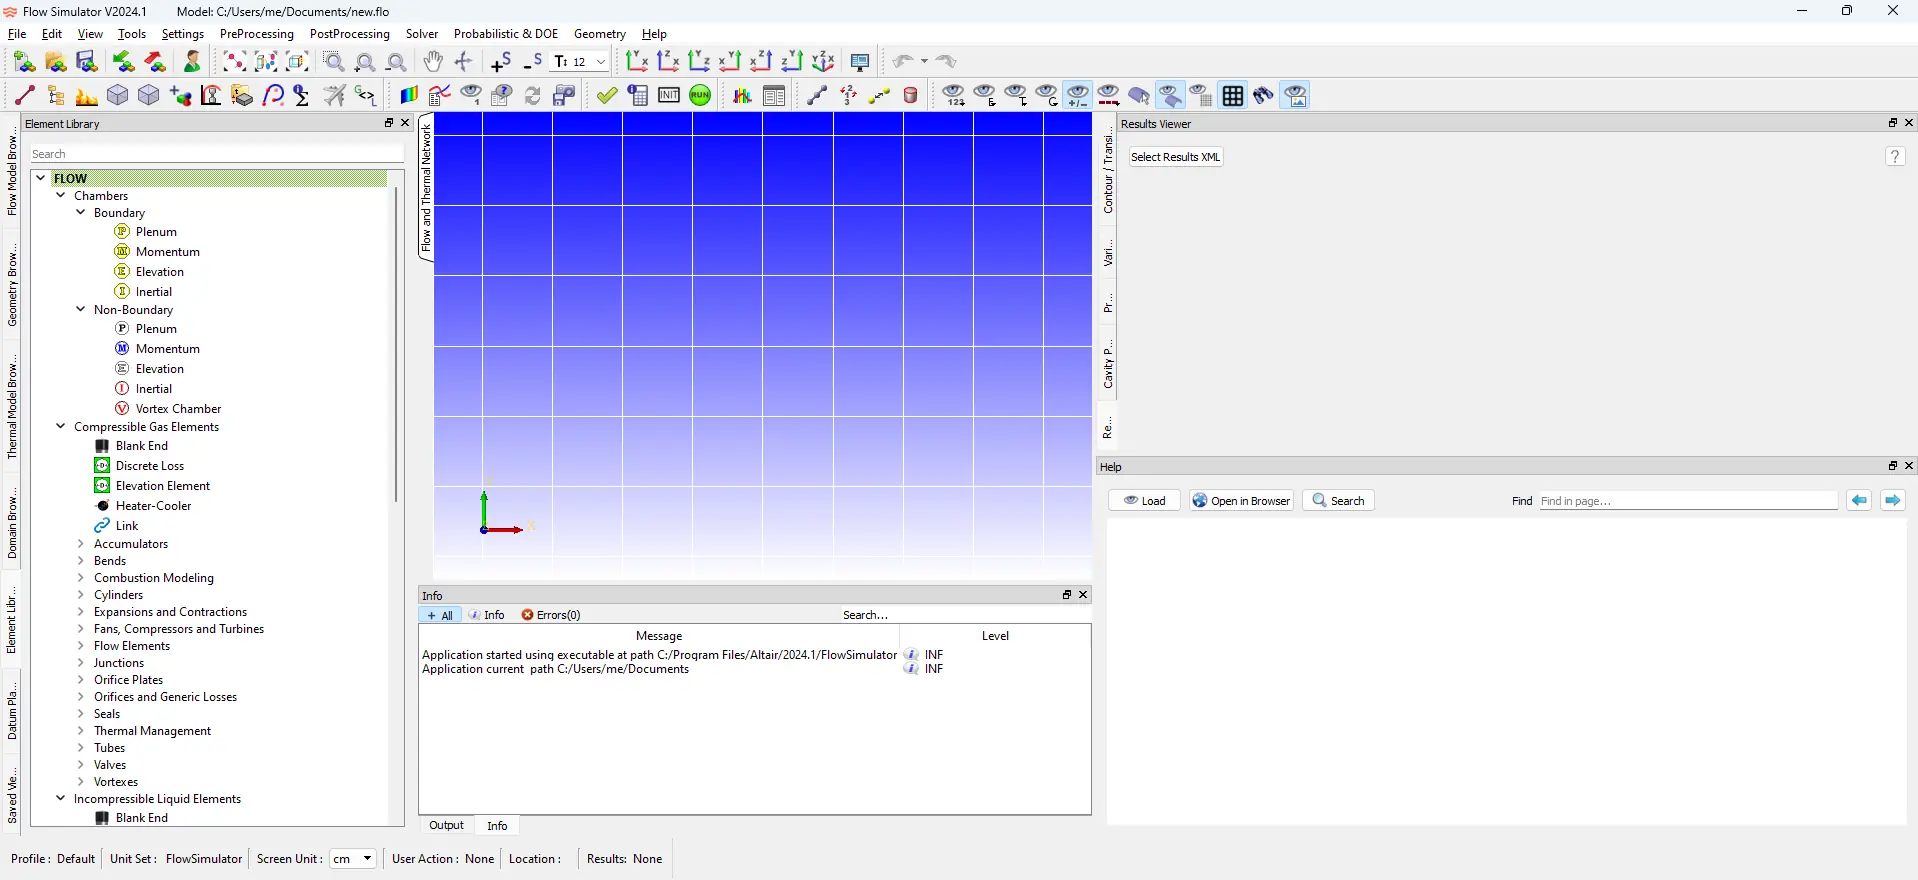Click the fire combustion icon in toolbar
The height and width of the screenshot is (880, 1918).
tap(87, 96)
